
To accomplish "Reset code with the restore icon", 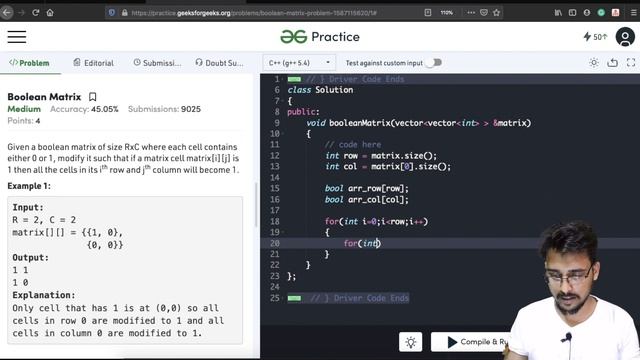I will point(612,63).
